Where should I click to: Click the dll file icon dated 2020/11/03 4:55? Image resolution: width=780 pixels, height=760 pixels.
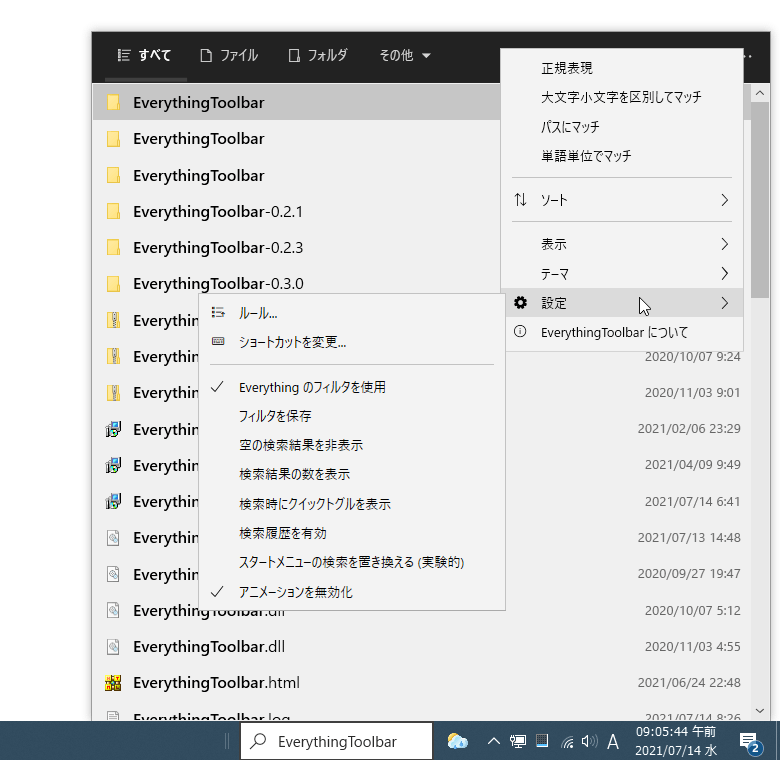coord(113,647)
